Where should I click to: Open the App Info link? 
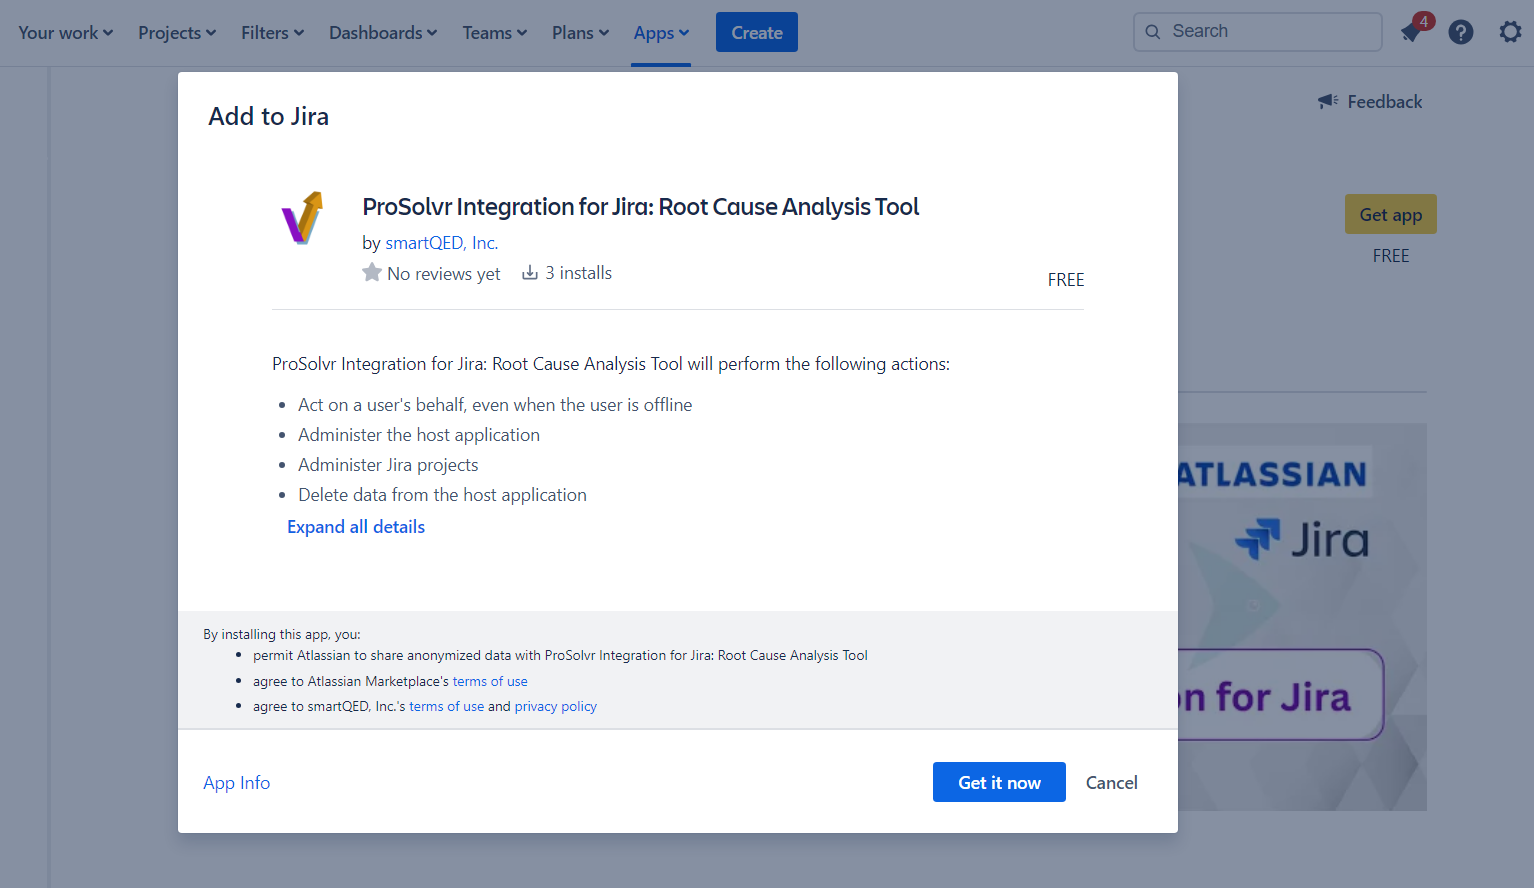[237, 782]
